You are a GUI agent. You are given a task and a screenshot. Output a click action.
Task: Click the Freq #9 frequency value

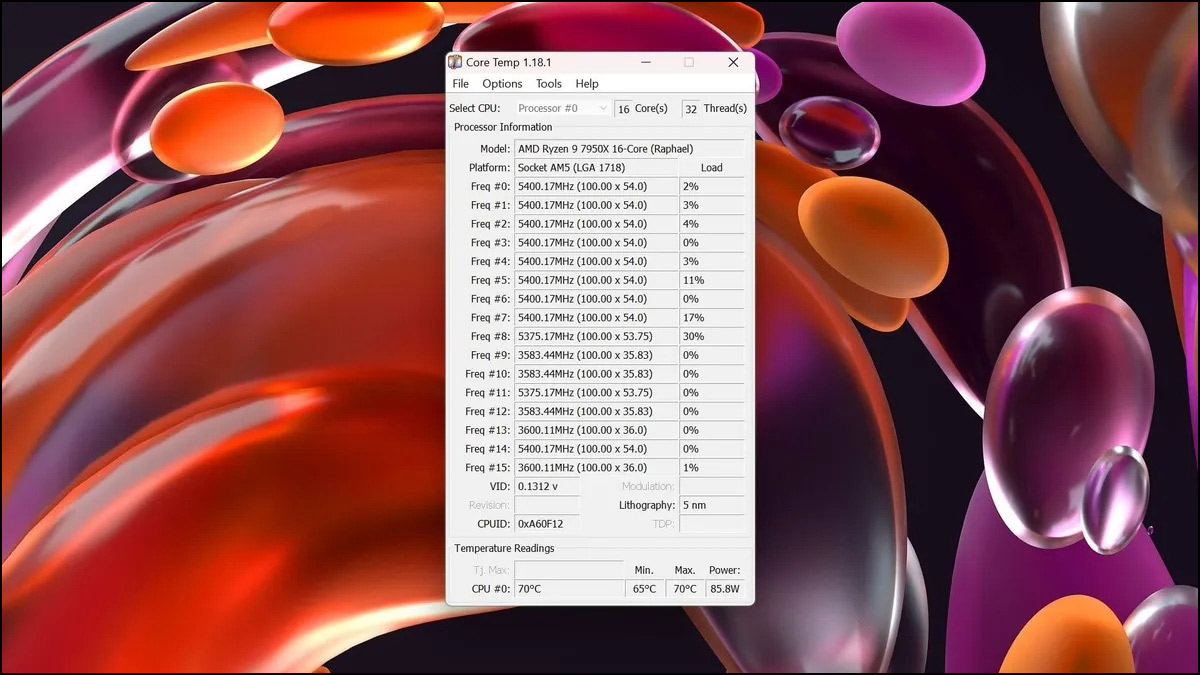click(x=596, y=355)
